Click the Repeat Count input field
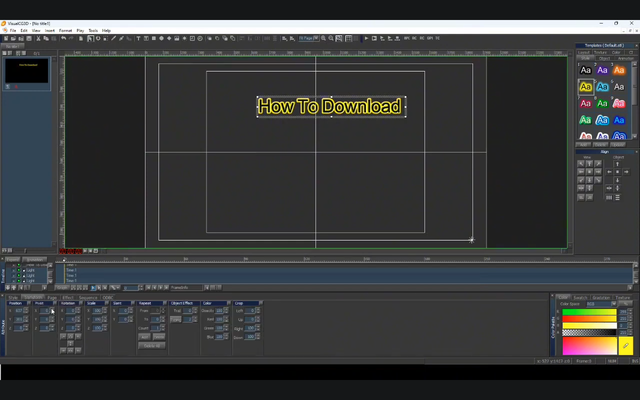 156,328
